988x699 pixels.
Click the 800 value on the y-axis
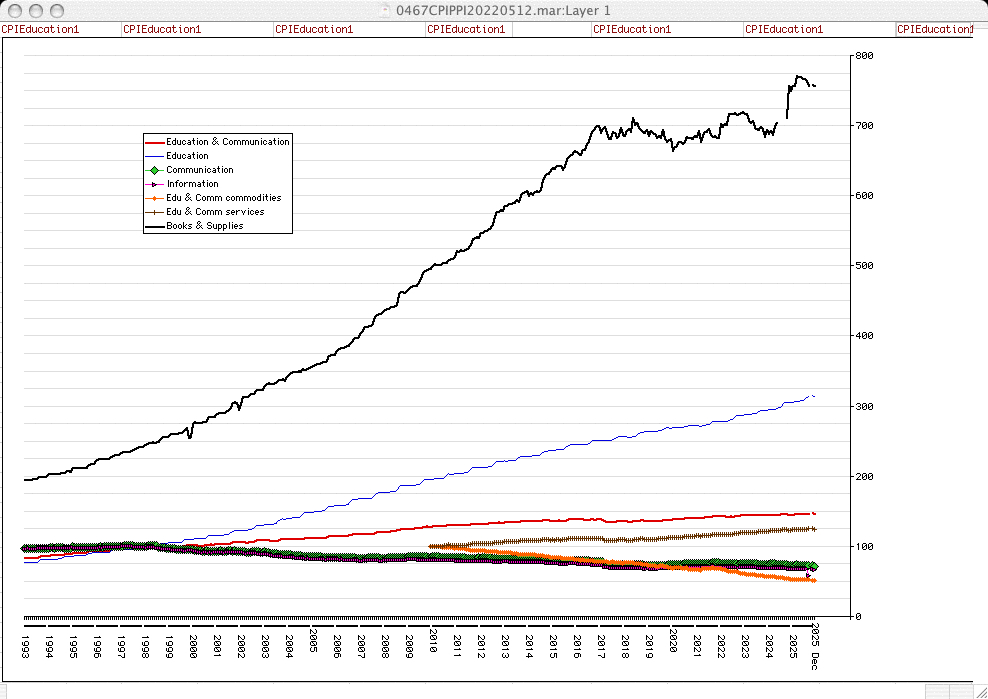(x=864, y=56)
